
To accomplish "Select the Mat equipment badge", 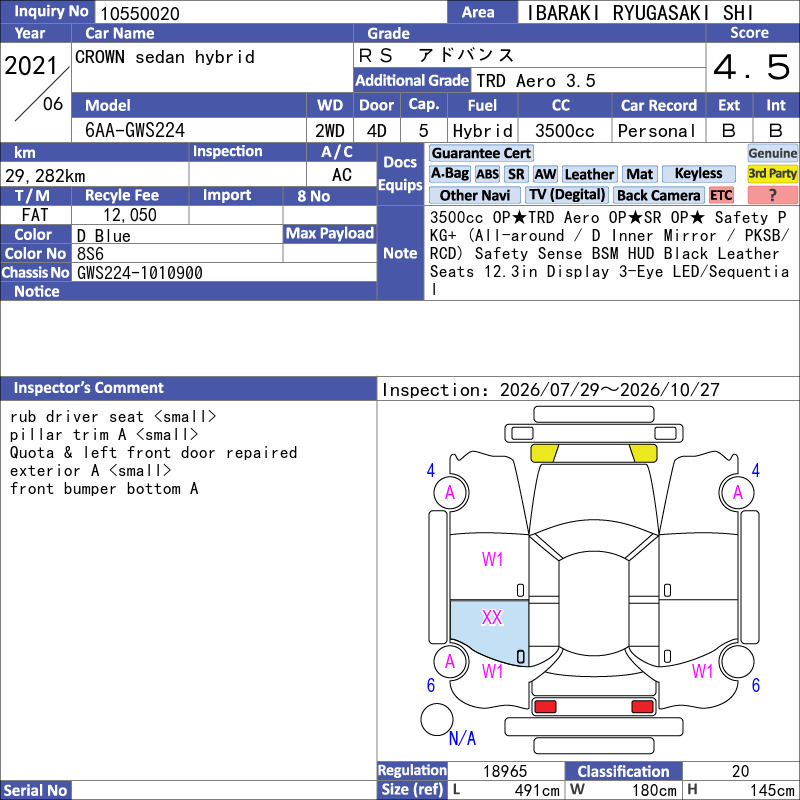I will [639, 174].
